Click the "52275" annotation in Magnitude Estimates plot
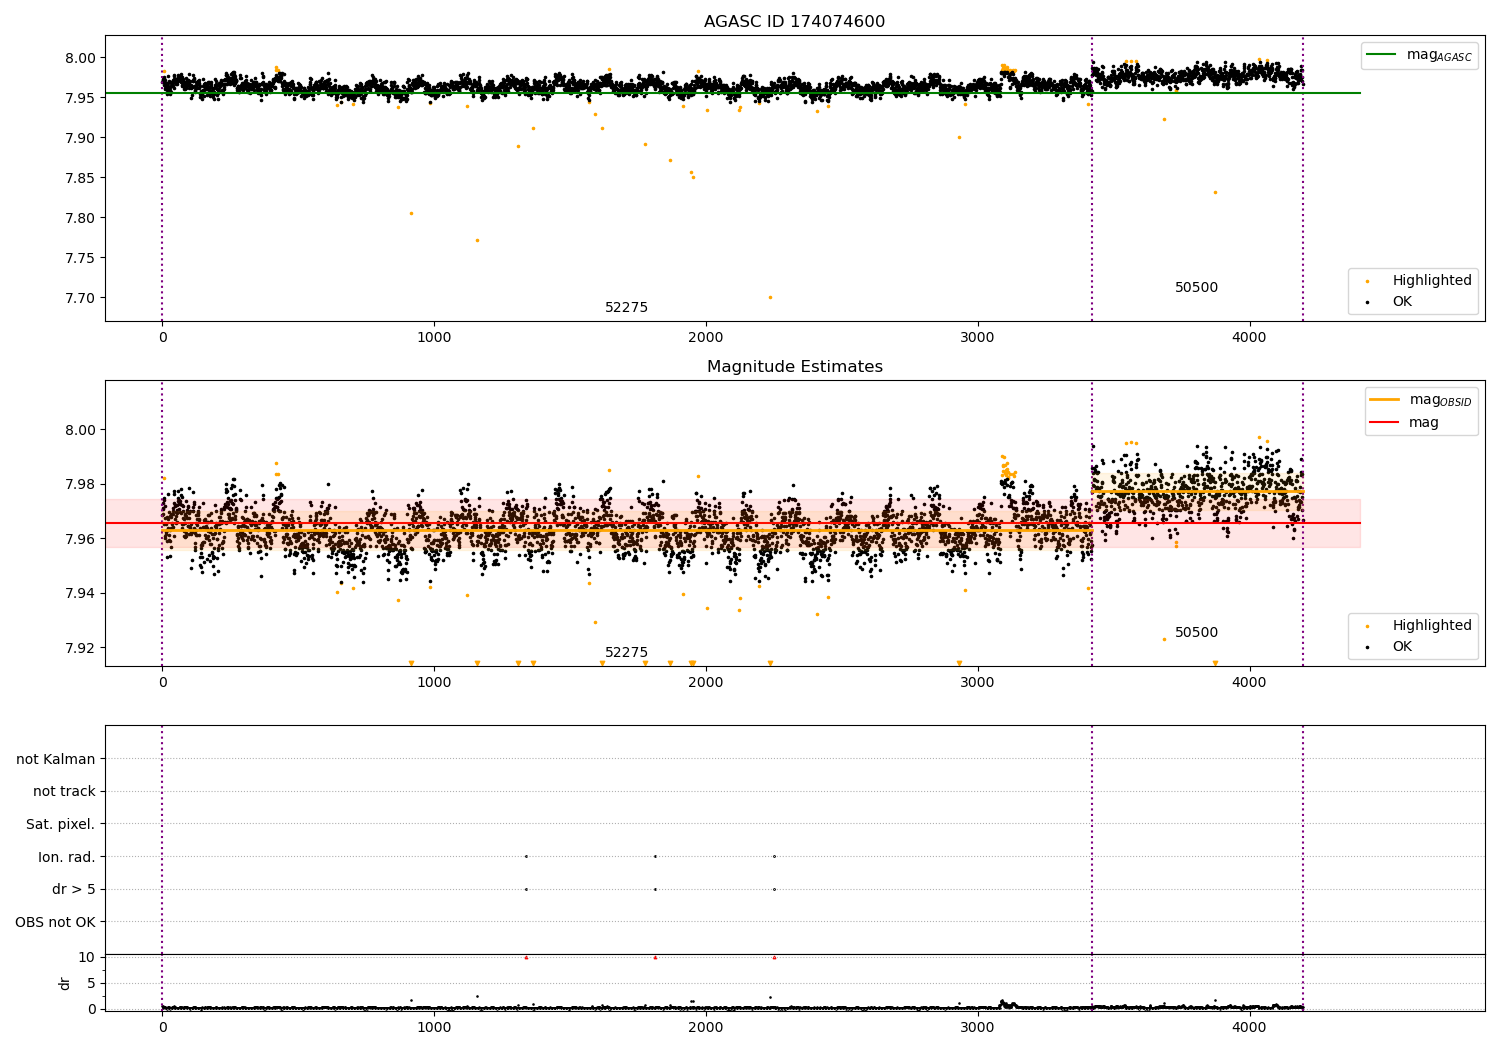Viewport: 1500px width, 1050px height. [x=626, y=653]
